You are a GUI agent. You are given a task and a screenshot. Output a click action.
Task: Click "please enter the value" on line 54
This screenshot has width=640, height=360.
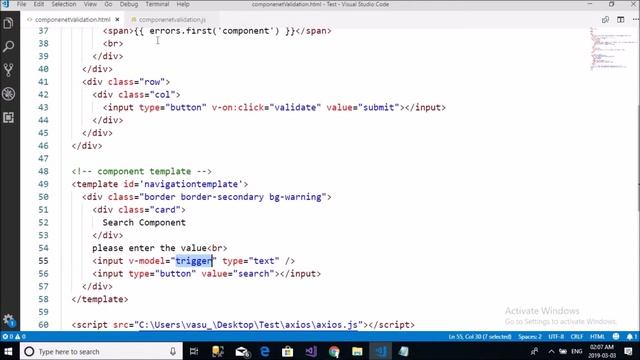pos(149,248)
